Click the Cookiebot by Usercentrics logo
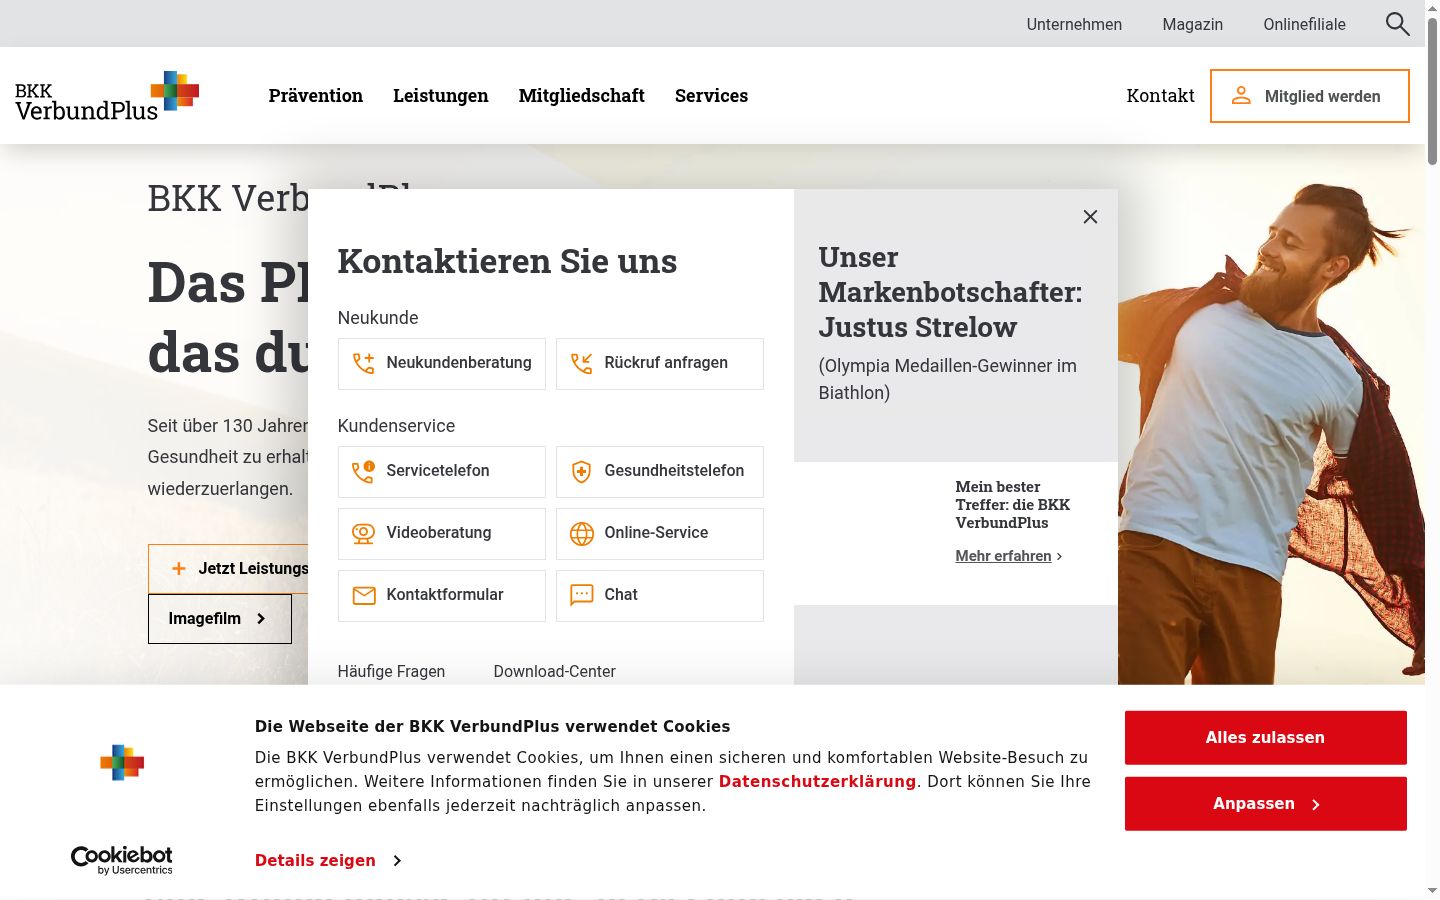The image size is (1440, 900). [x=122, y=860]
